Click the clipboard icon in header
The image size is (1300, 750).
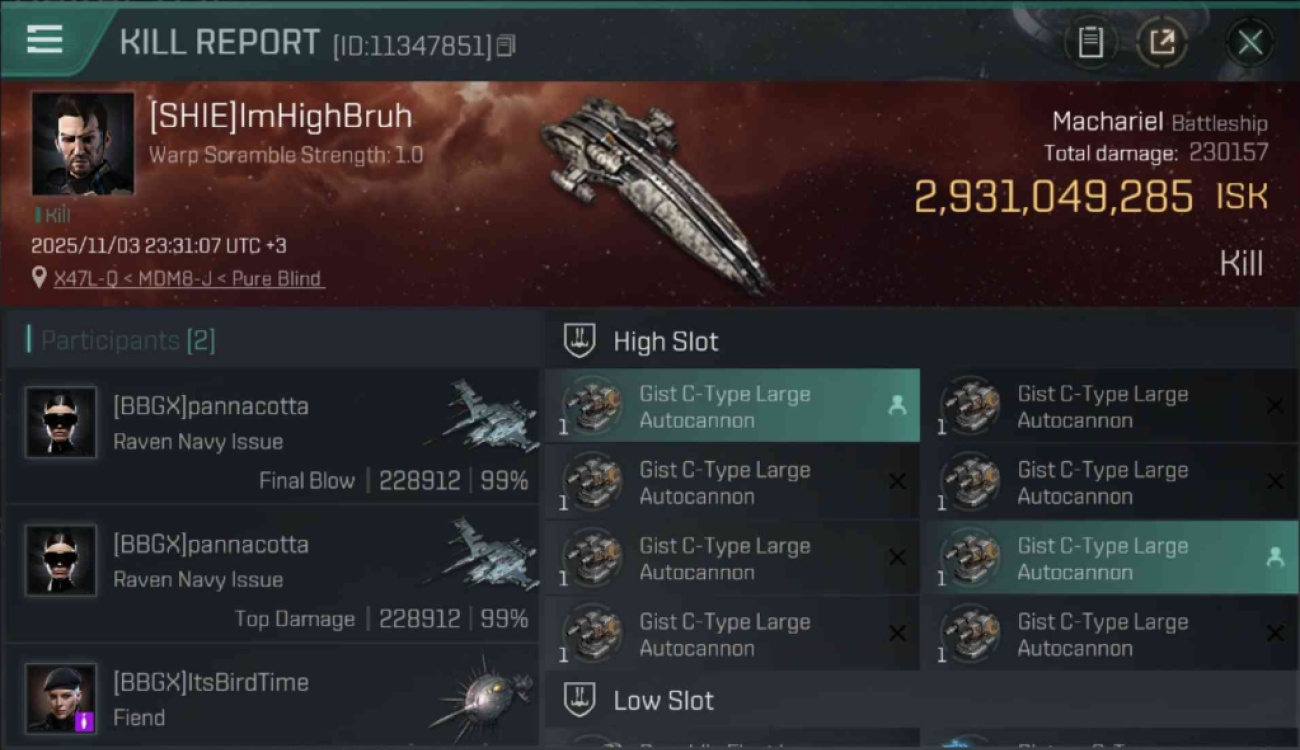click(x=1090, y=42)
